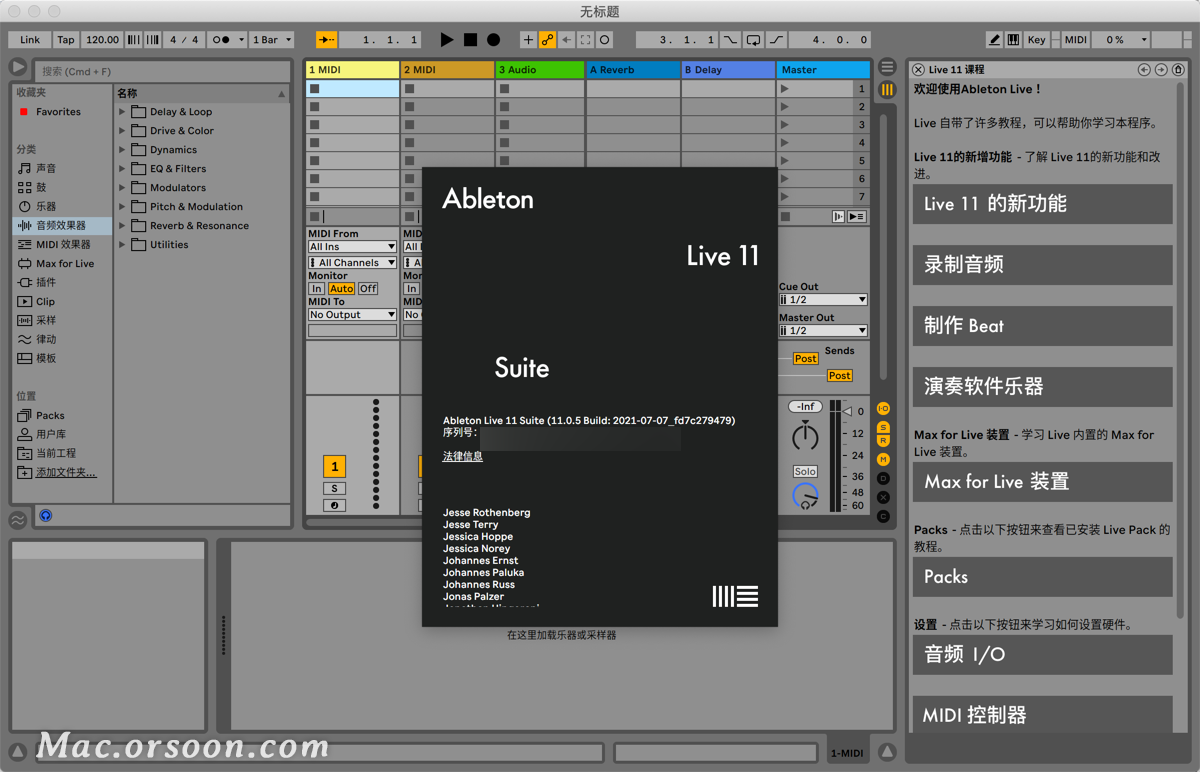
Task: Enable Key Map Mode switch
Action: click(x=1037, y=40)
